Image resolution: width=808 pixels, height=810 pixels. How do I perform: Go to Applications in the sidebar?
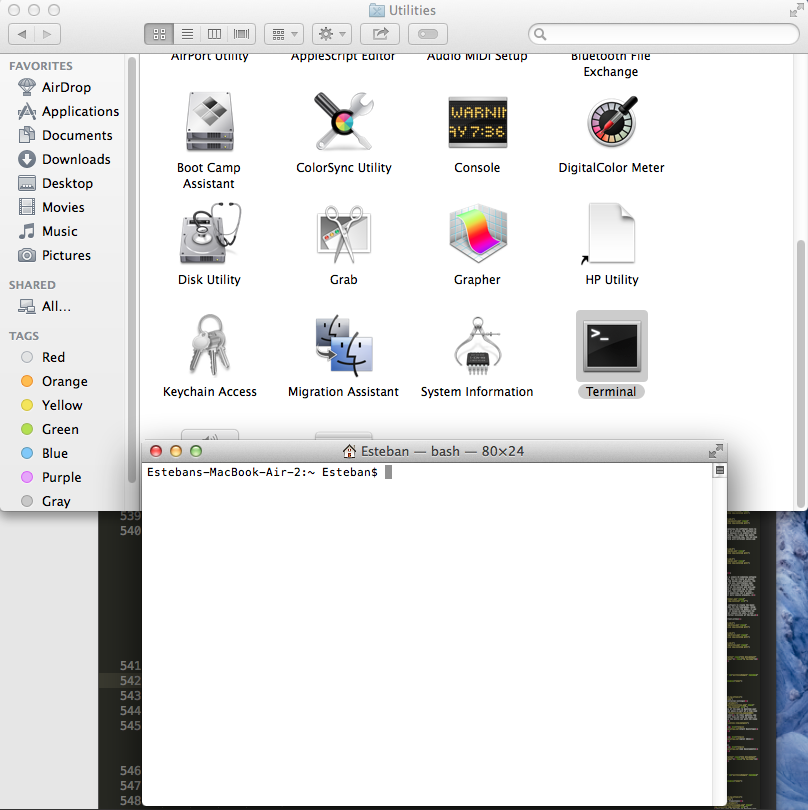(69, 111)
